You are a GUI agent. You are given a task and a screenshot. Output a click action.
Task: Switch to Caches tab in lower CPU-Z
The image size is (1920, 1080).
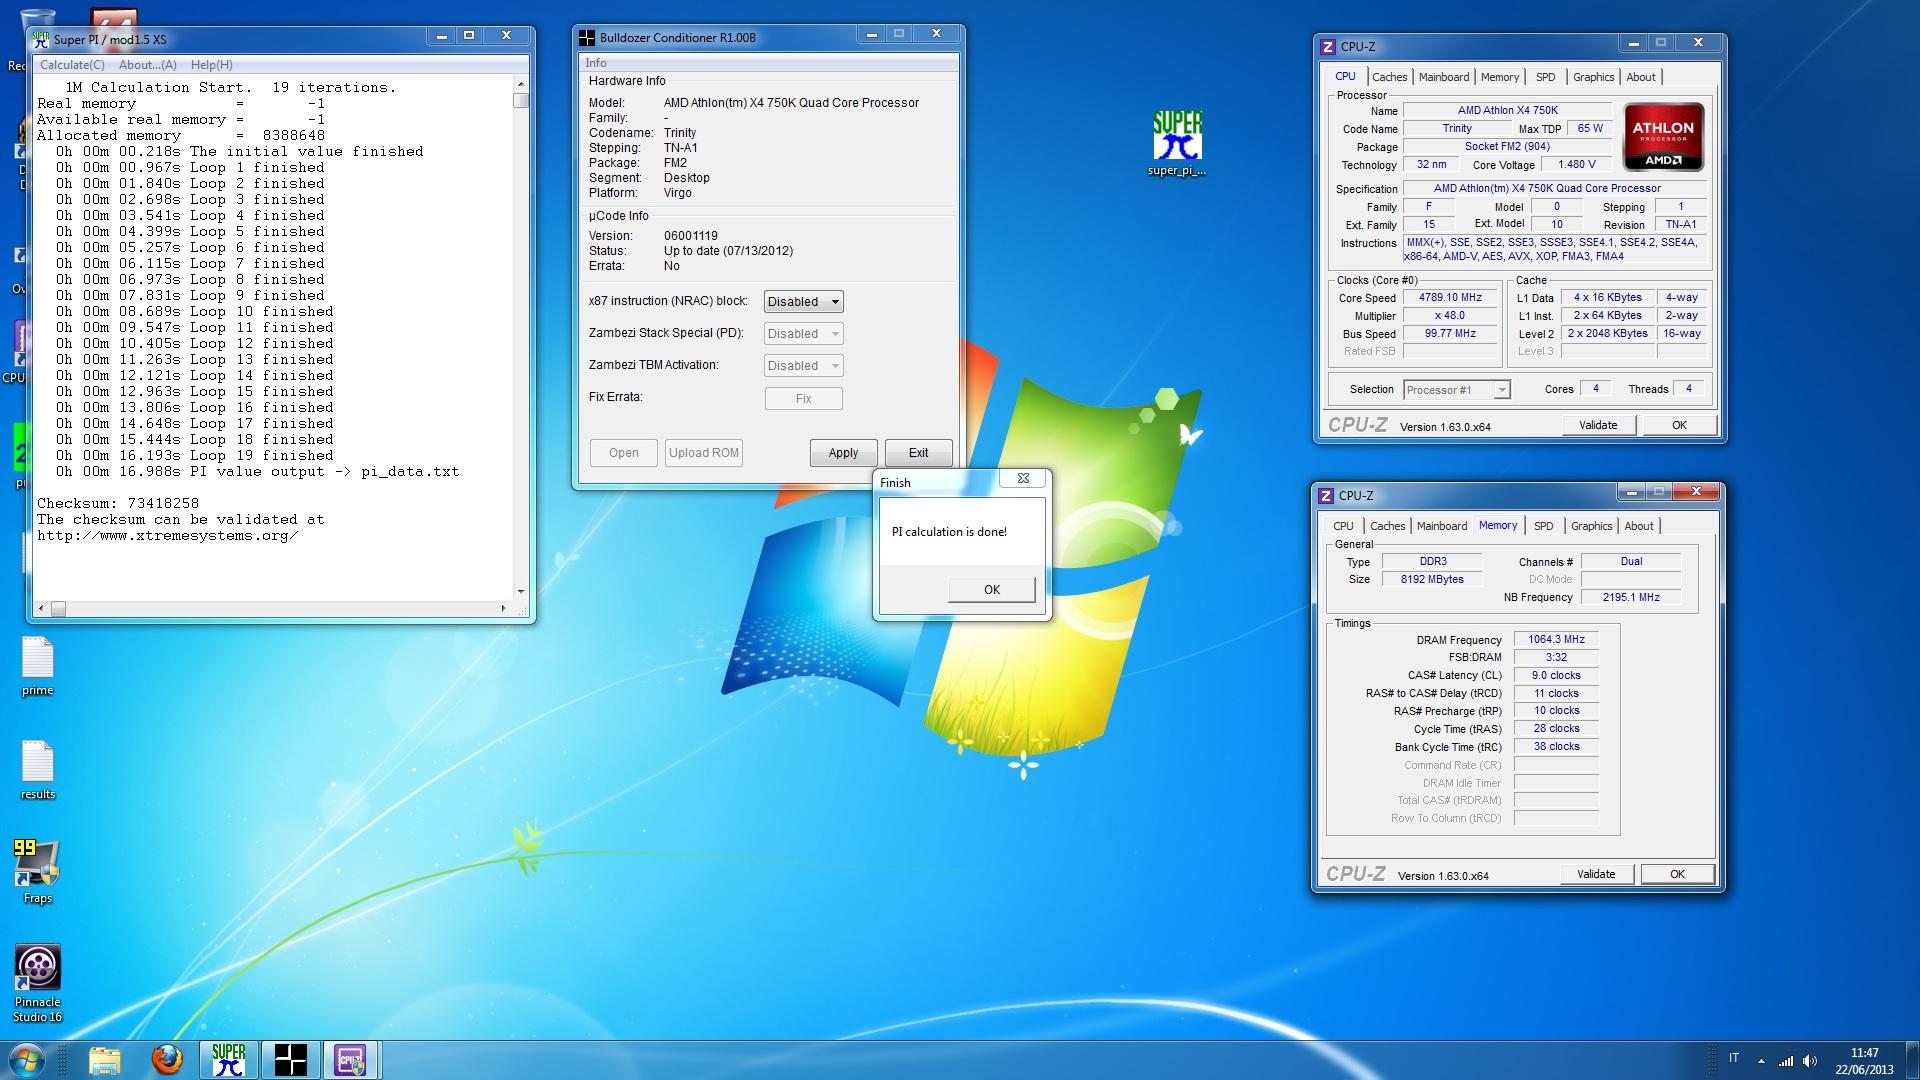[1387, 526]
